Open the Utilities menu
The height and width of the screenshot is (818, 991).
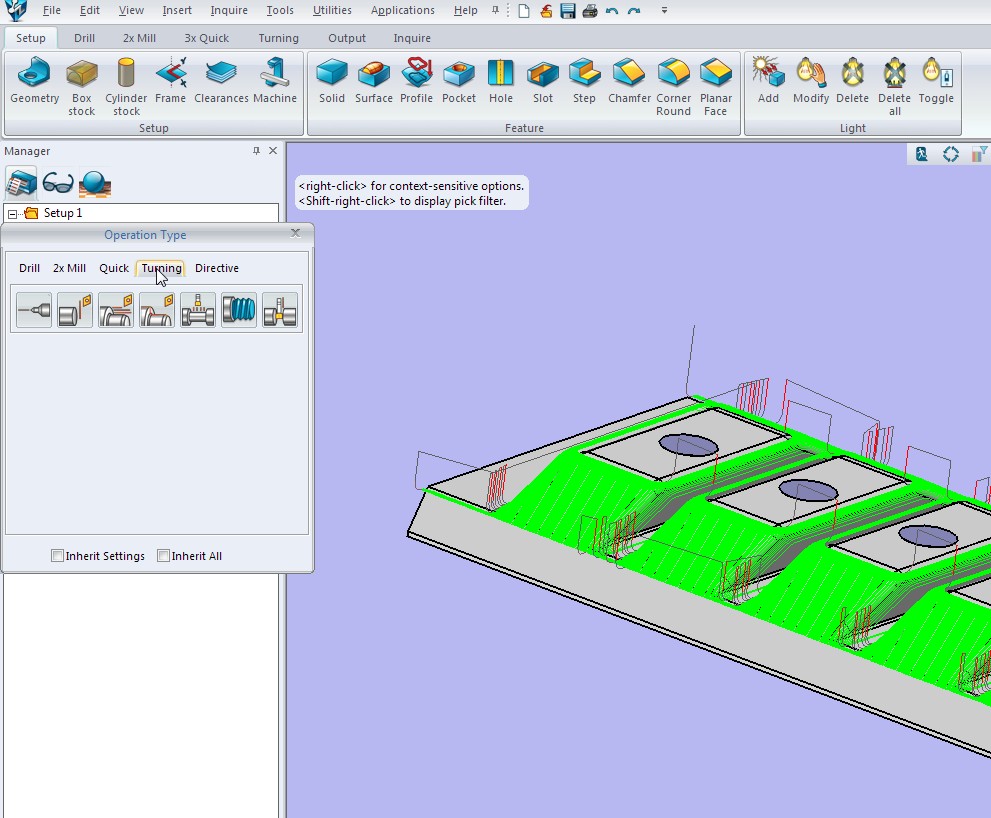pyautogui.click(x=332, y=11)
